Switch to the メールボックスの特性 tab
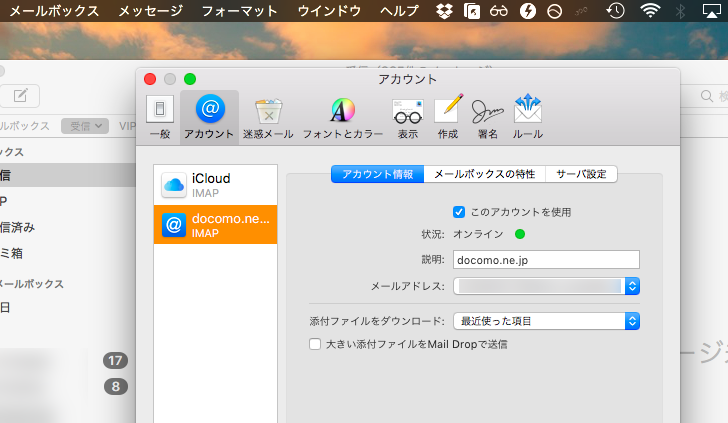Viewport: 728px width, 423px height. tap(483, 173)
